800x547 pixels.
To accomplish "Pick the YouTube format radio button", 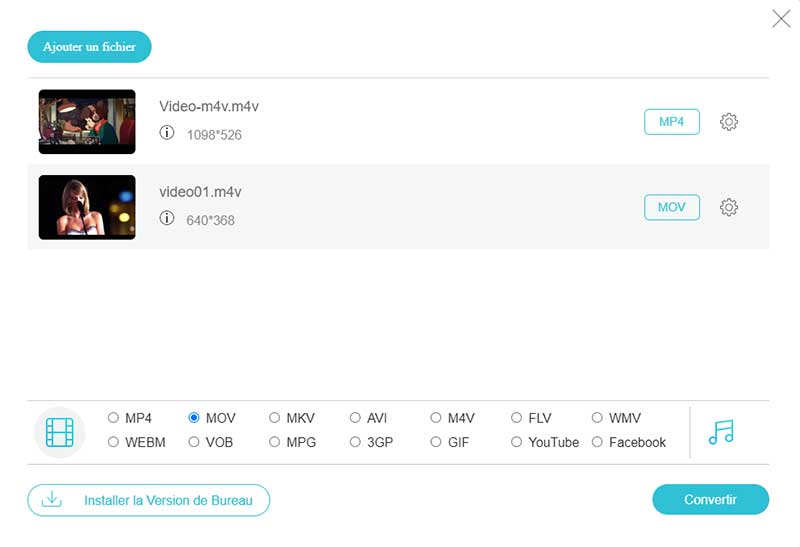I will click(517, 442).
